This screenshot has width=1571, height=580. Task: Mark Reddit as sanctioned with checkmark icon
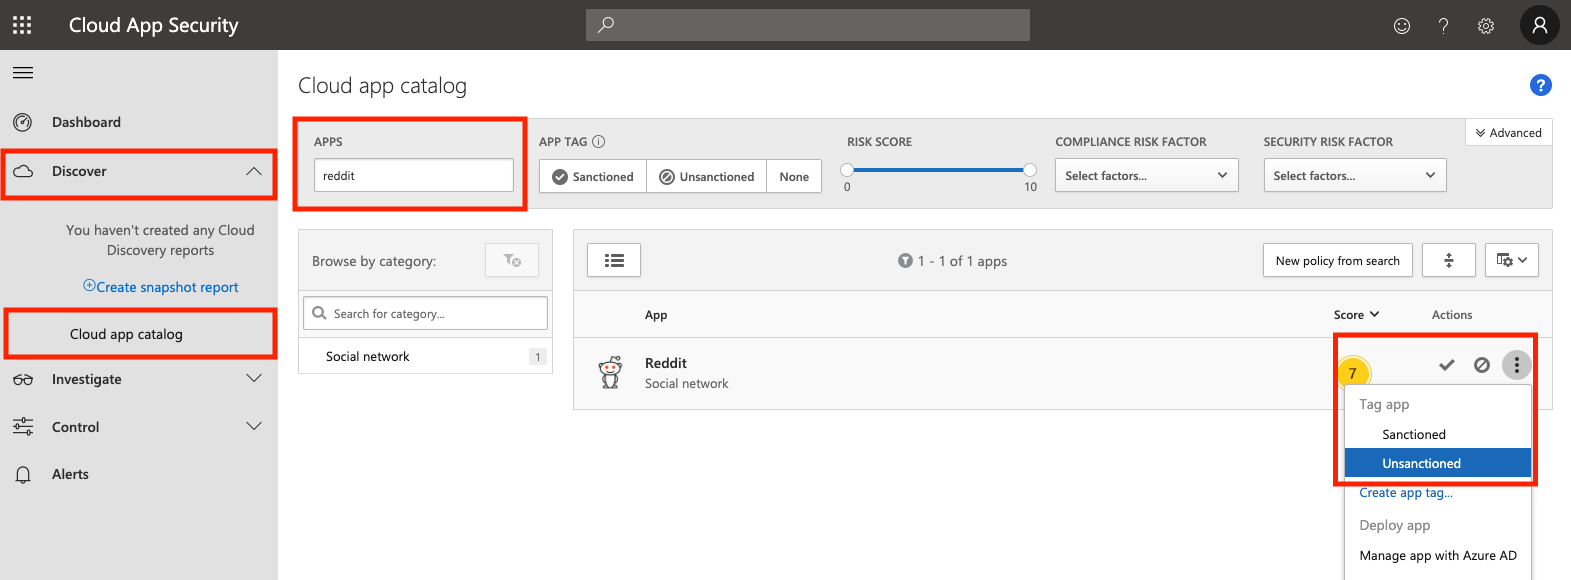(x=1446, y=365)
